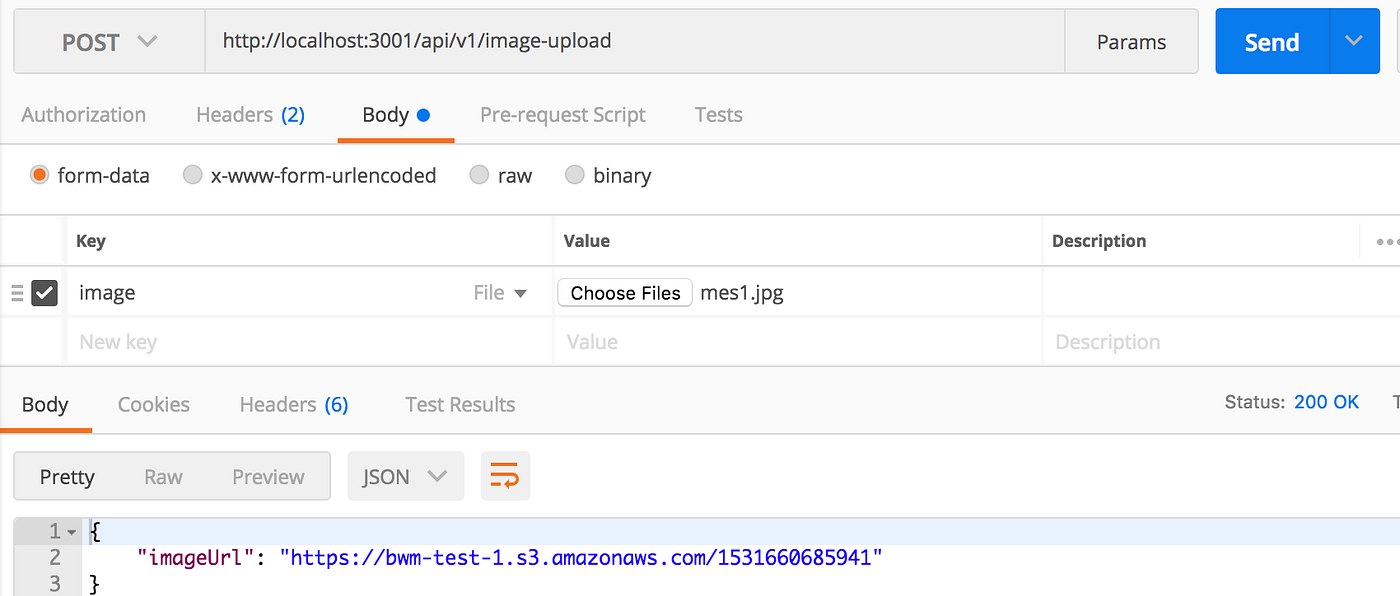Click the drag handle beside image row
The height and width of the screenshot is (596, 1400).
coord(16,293)
